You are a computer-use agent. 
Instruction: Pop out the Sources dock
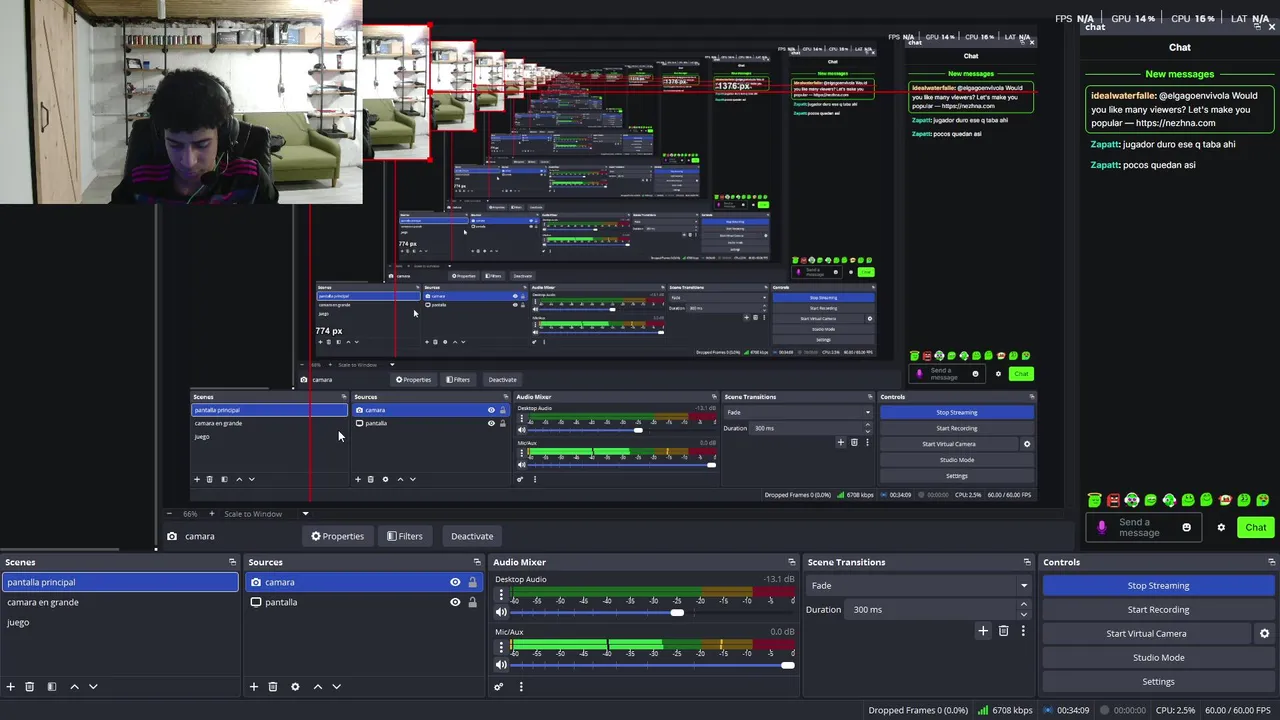[477, 562]
